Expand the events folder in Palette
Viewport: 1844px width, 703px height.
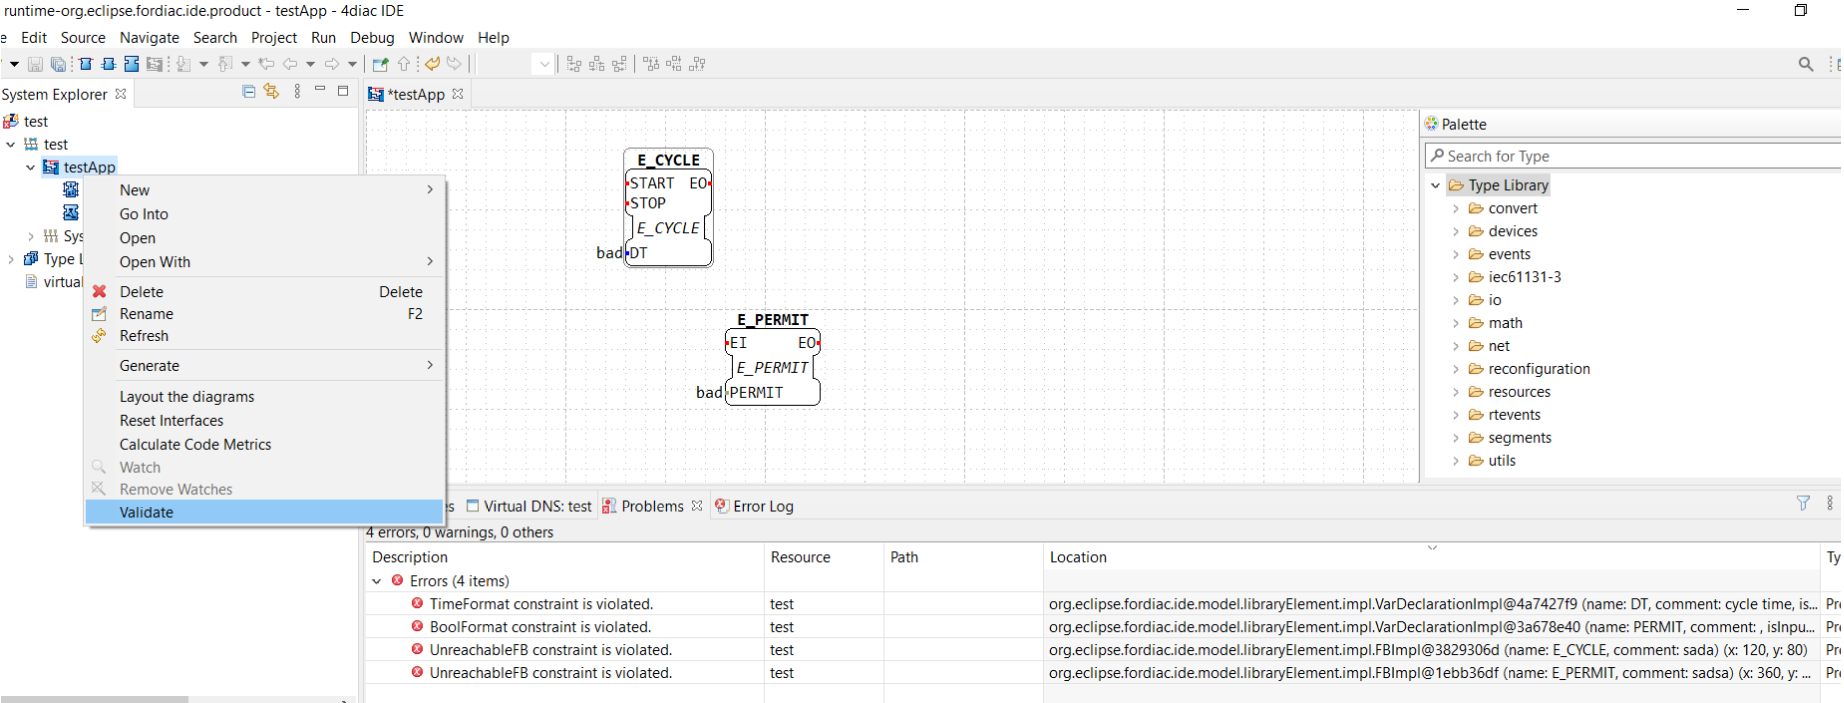pyautogui.click(x=1456, y=254)
